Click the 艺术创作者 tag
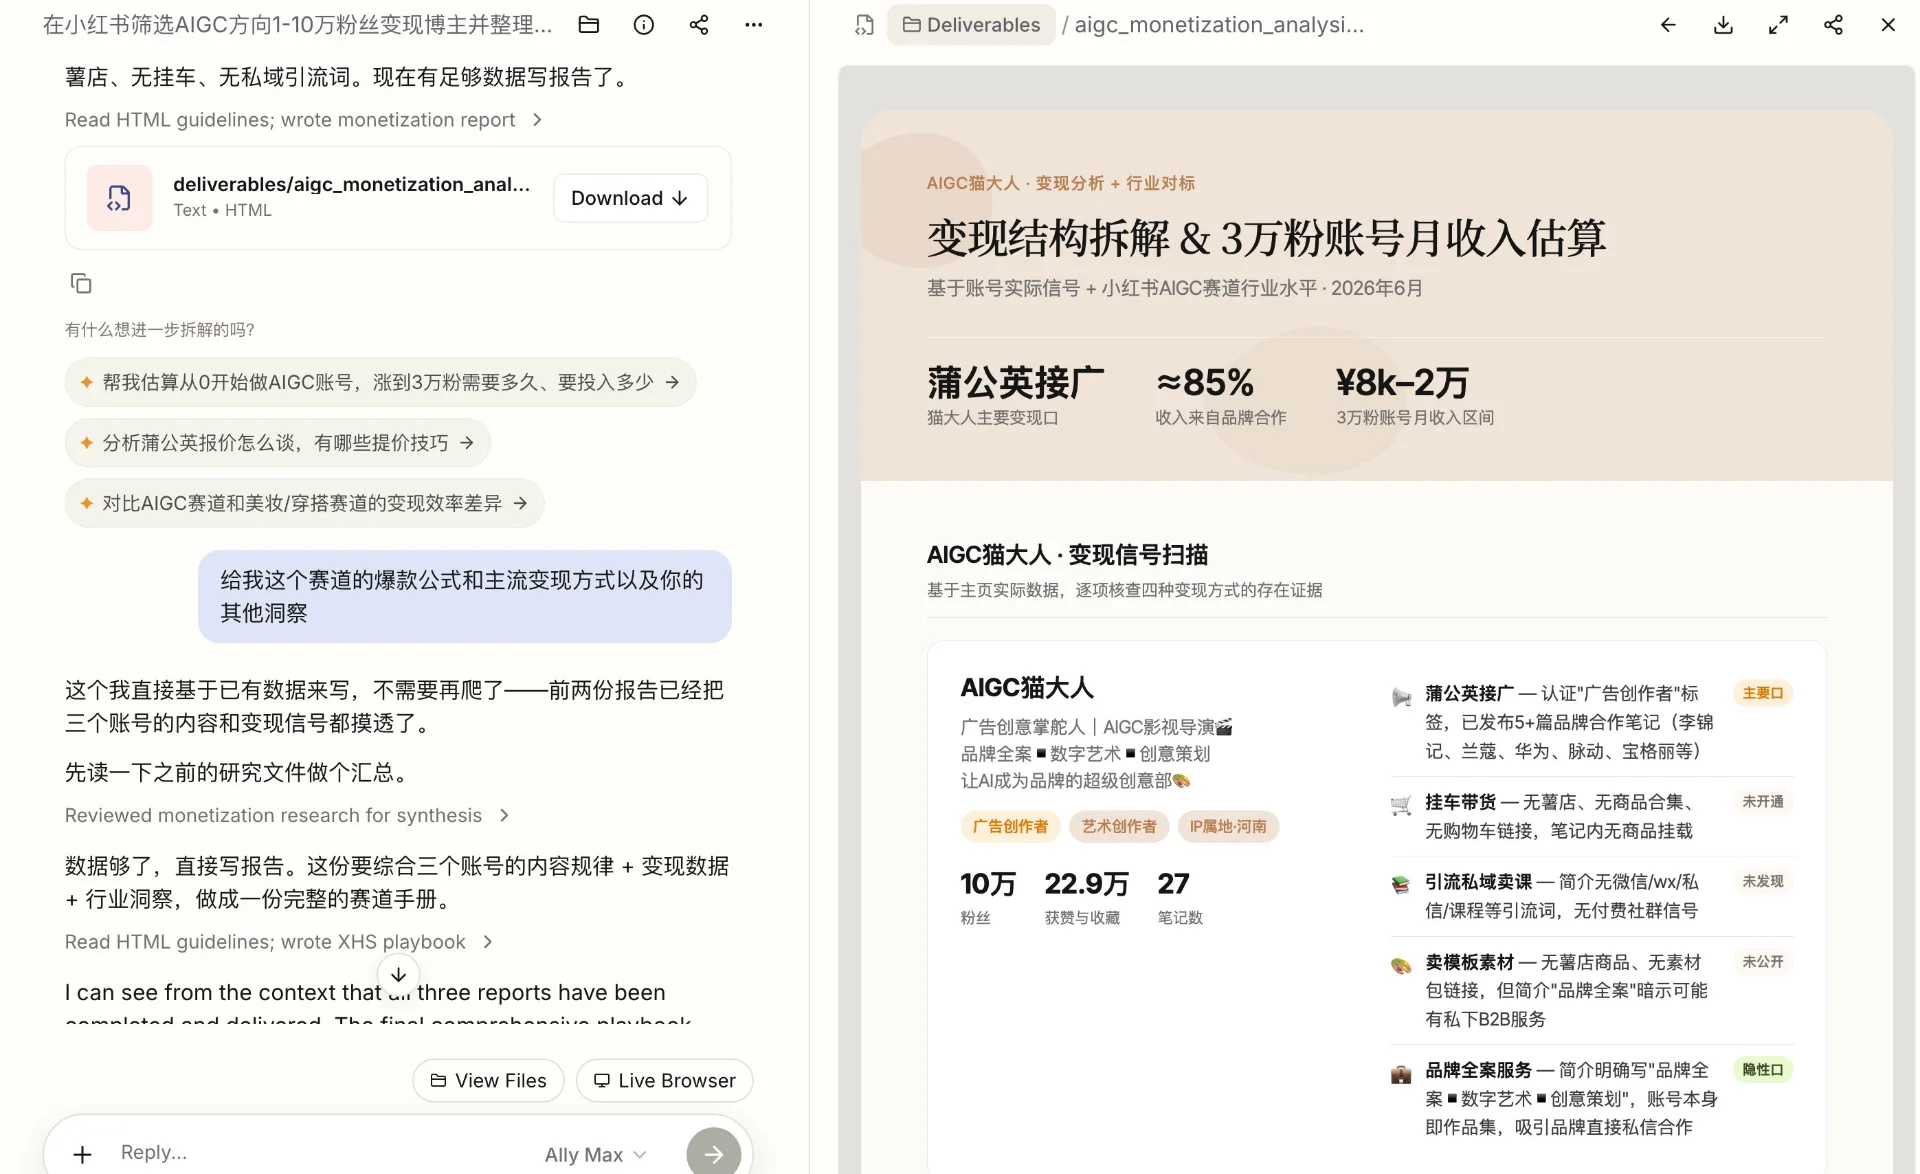The height and width of the screenshot is (1174, 1920). point(1119,827)
